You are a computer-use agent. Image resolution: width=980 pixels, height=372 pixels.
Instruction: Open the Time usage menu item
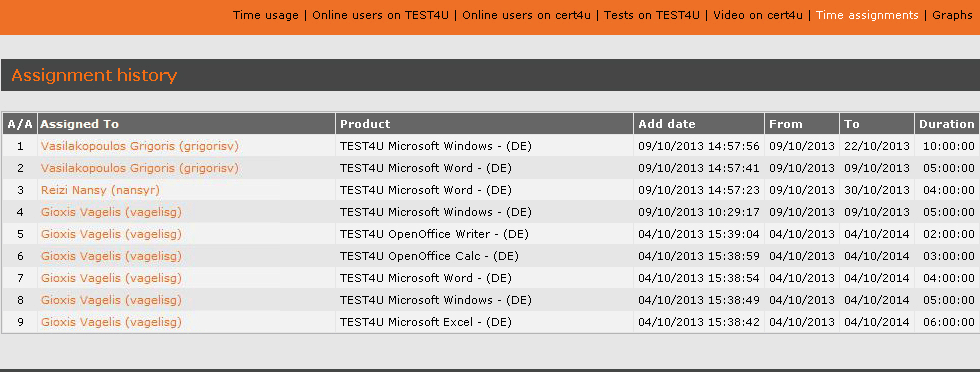(x=266, y=15)
